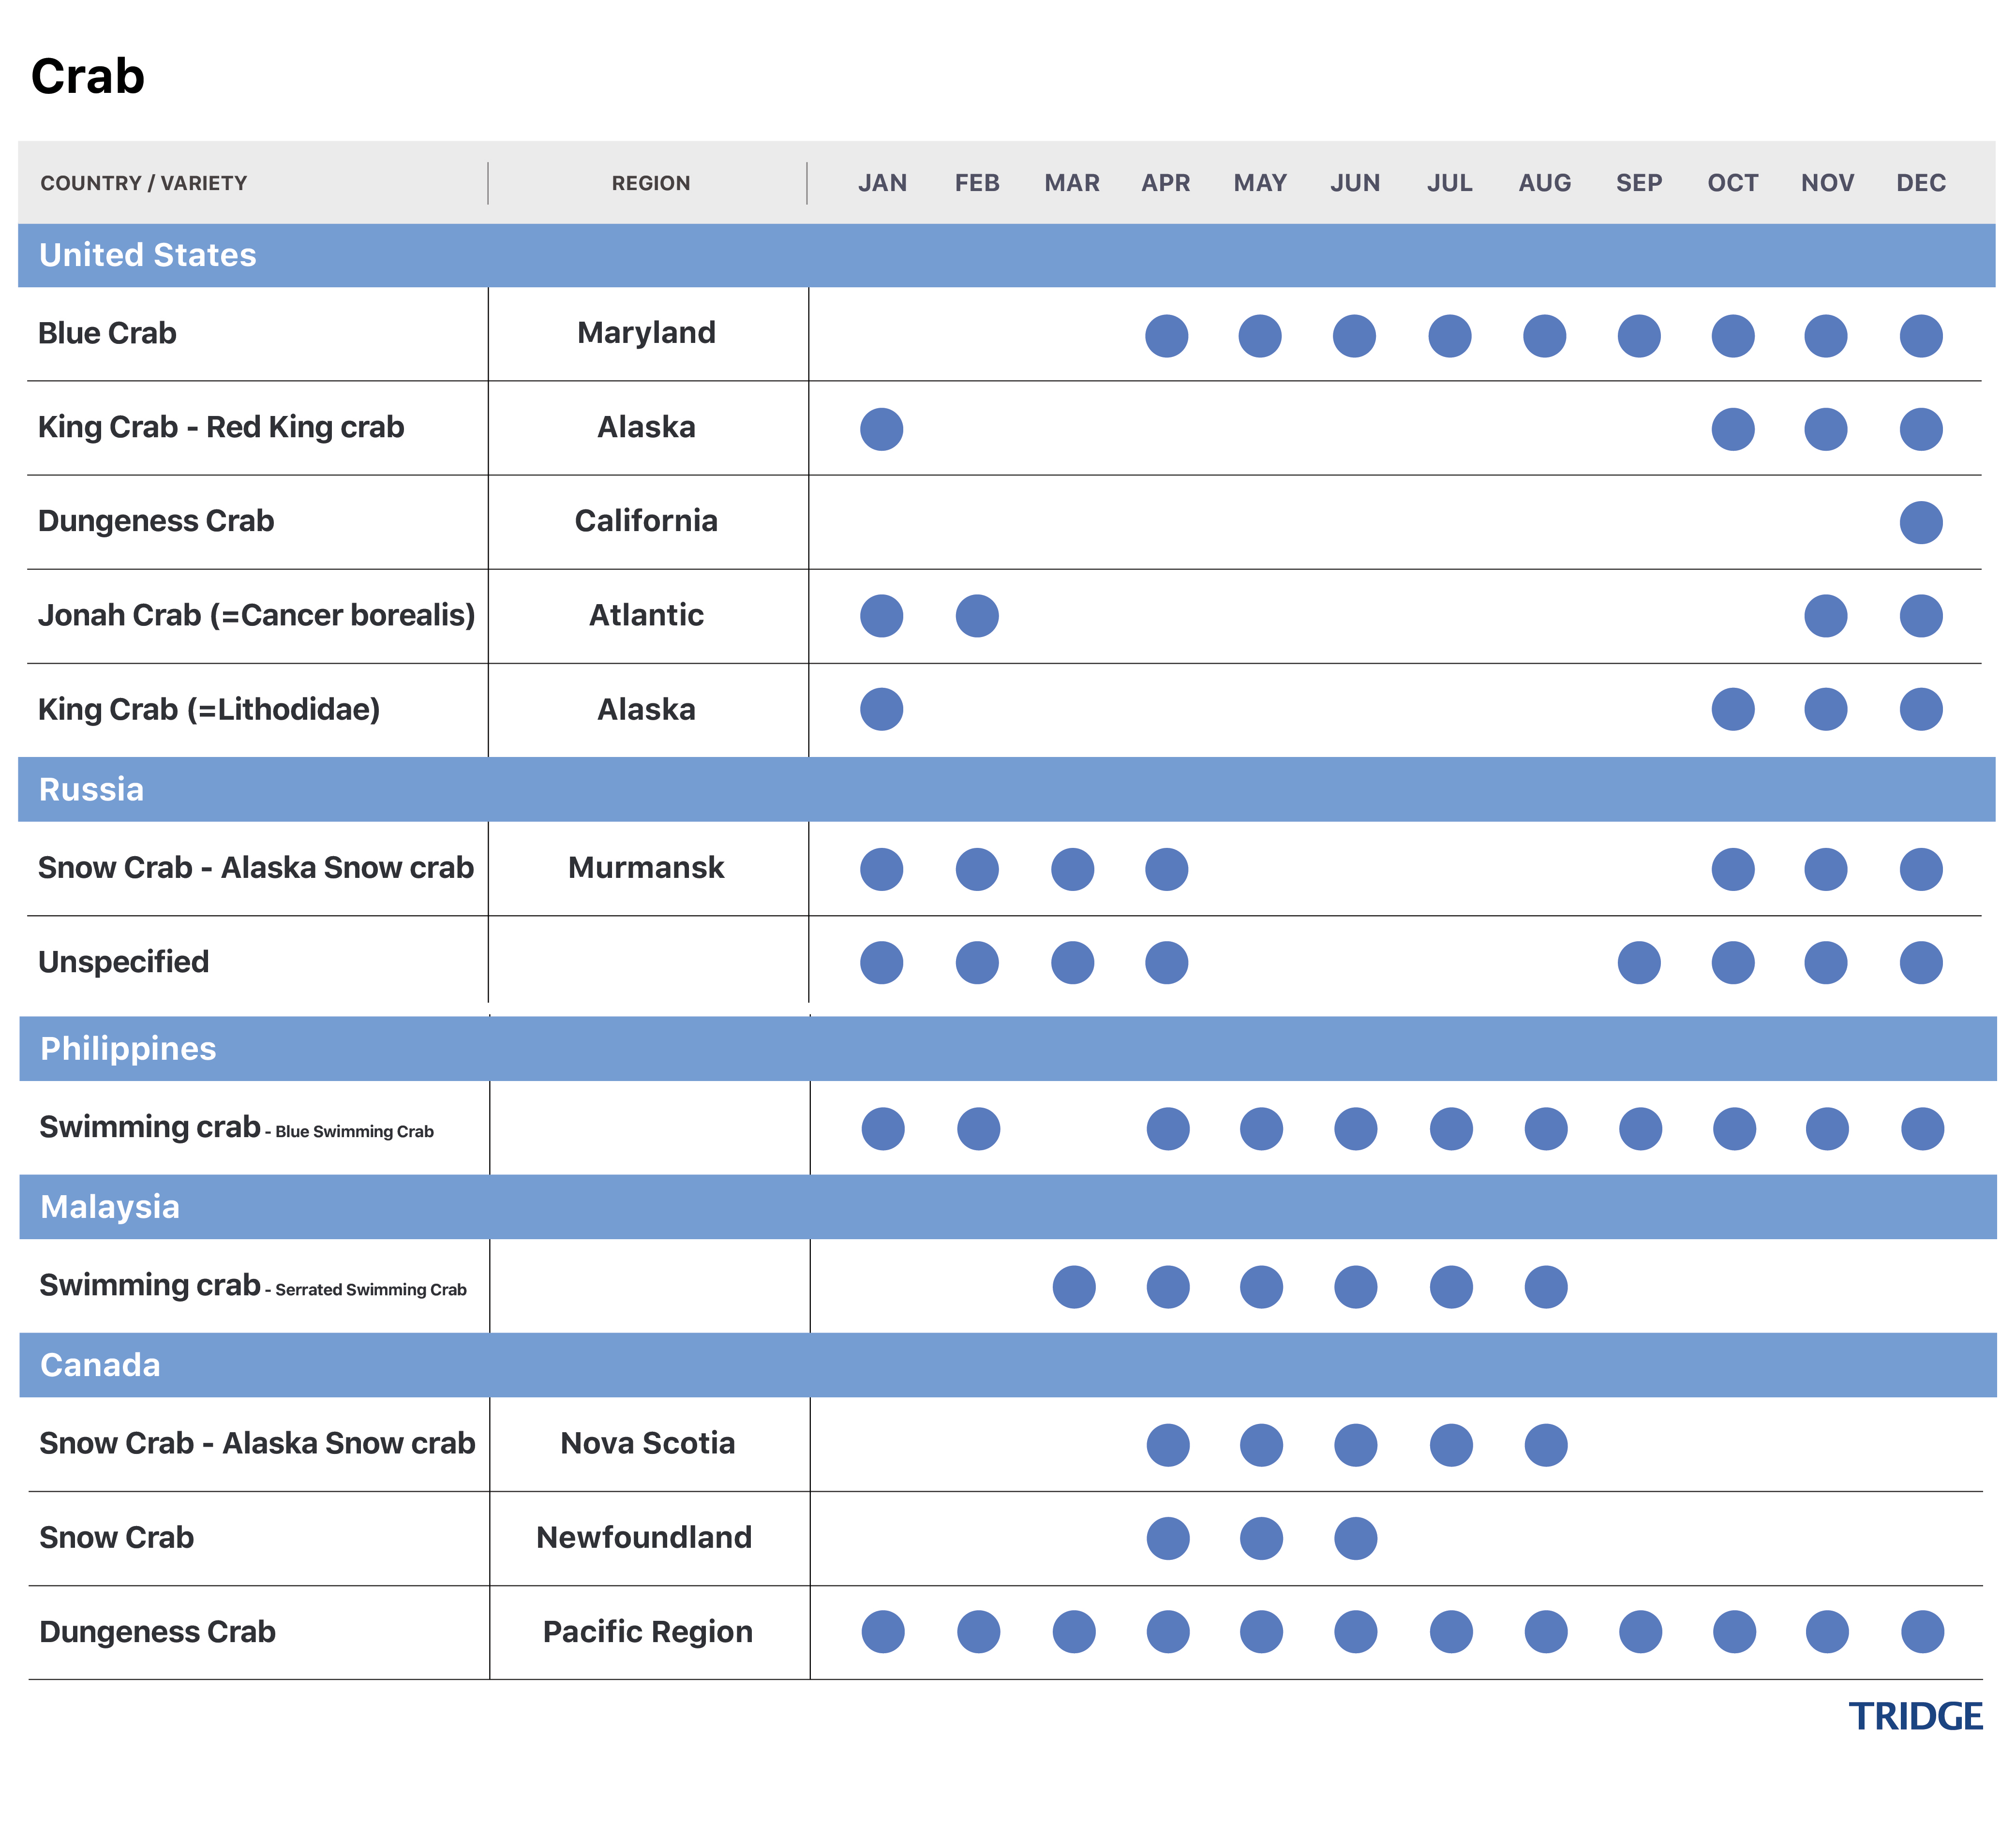
Task: Click the King Crab (=Lithodidae) row label
Action: 209,710
